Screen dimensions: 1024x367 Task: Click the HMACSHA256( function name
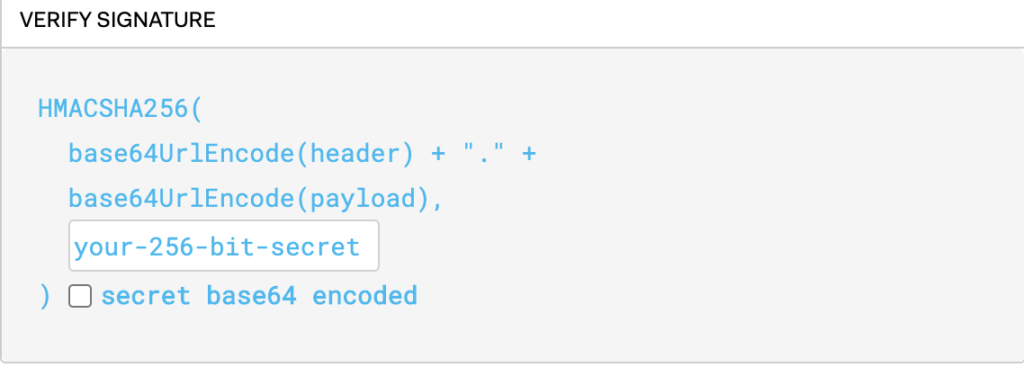click(x=121, y=108)
